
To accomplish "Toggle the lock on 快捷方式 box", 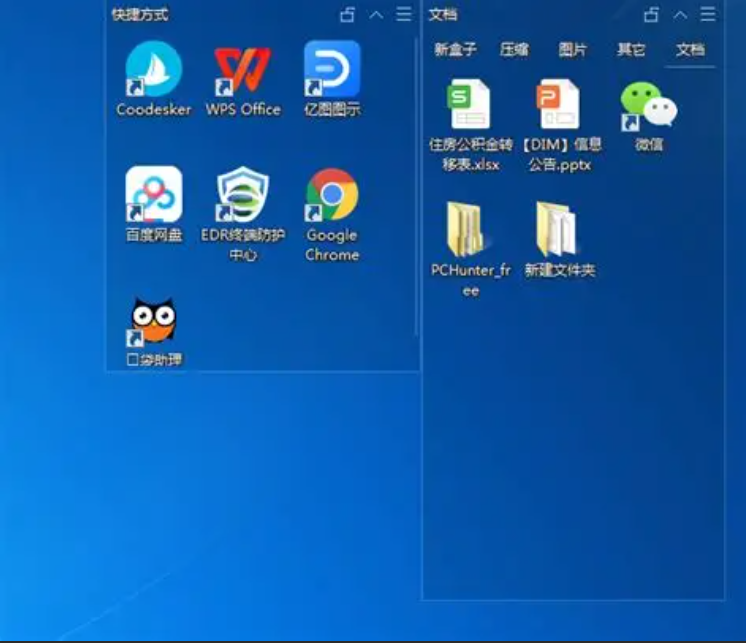I will tap(348, 15).
